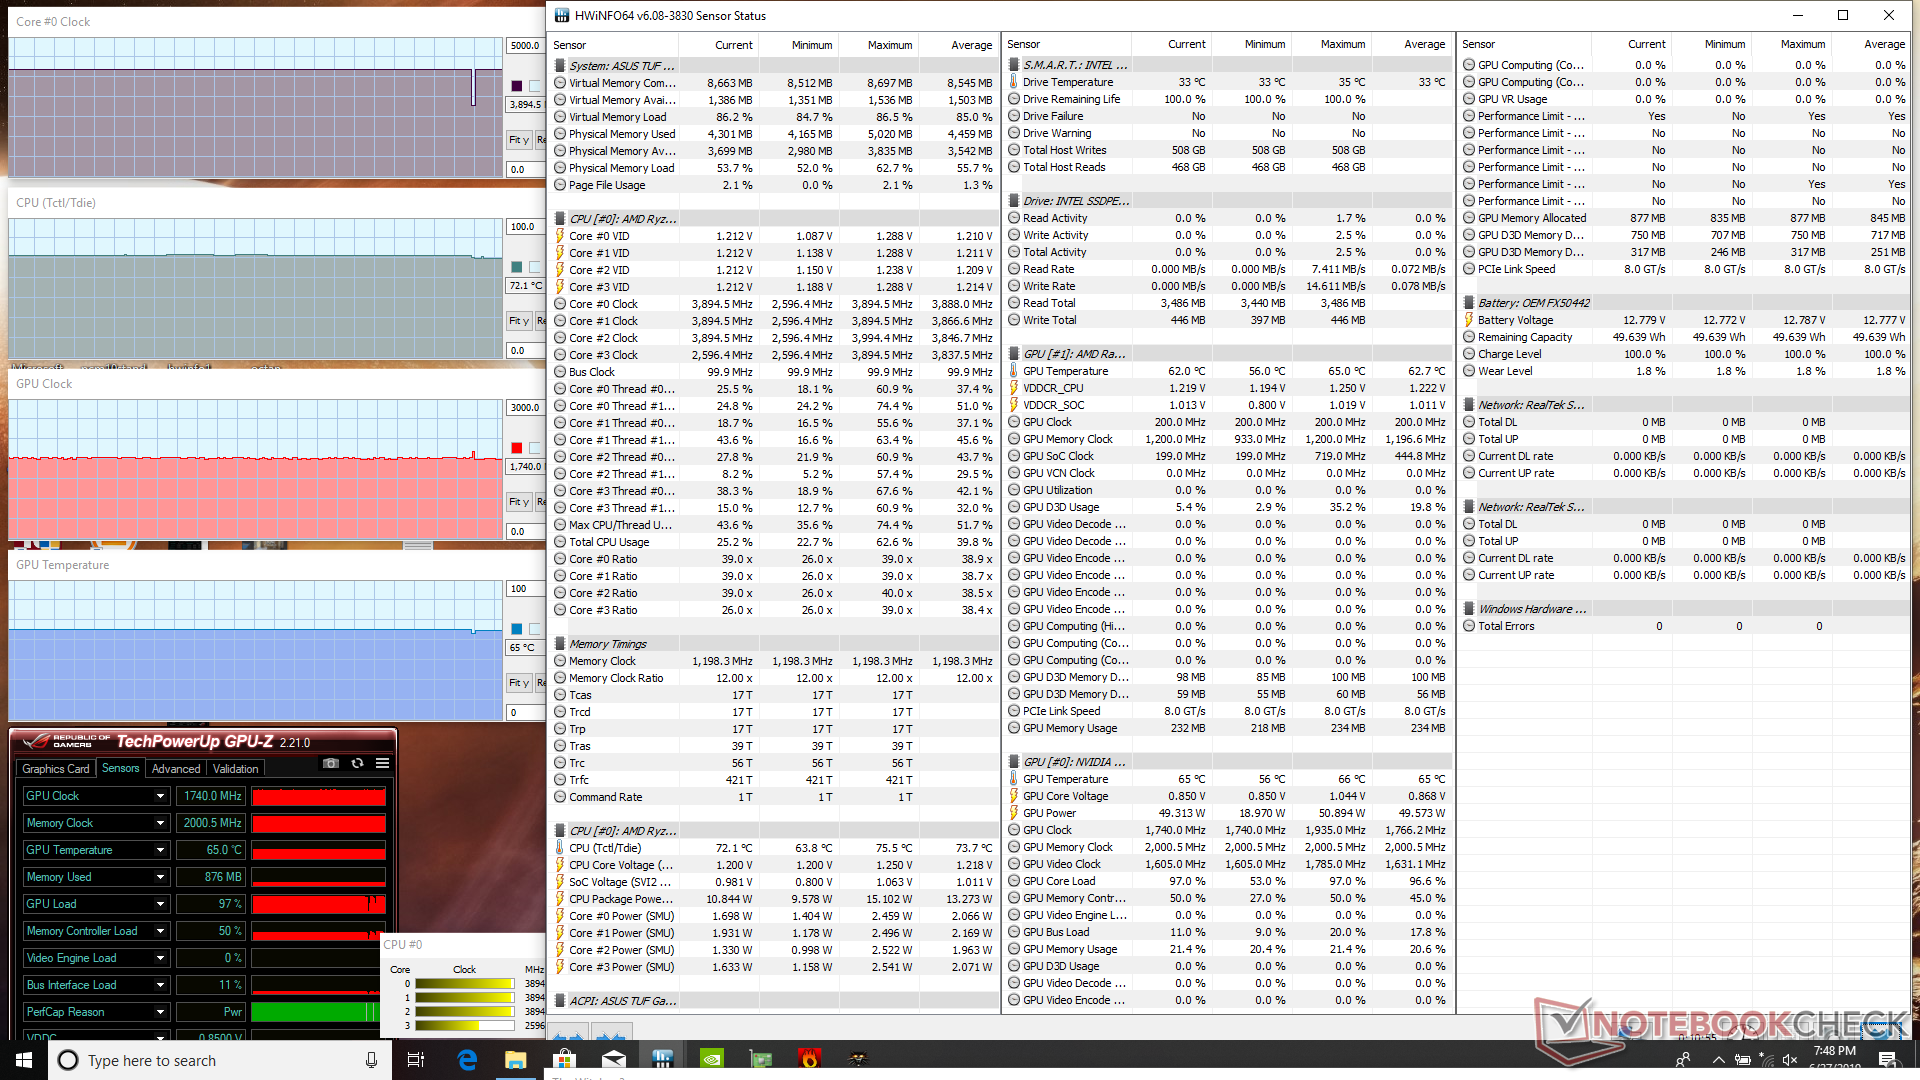The height and width of the screenshot is (1080, 1920).
Task: Click the NVIDIA icon in the taskbar
Action: (x=711, y=1059)
